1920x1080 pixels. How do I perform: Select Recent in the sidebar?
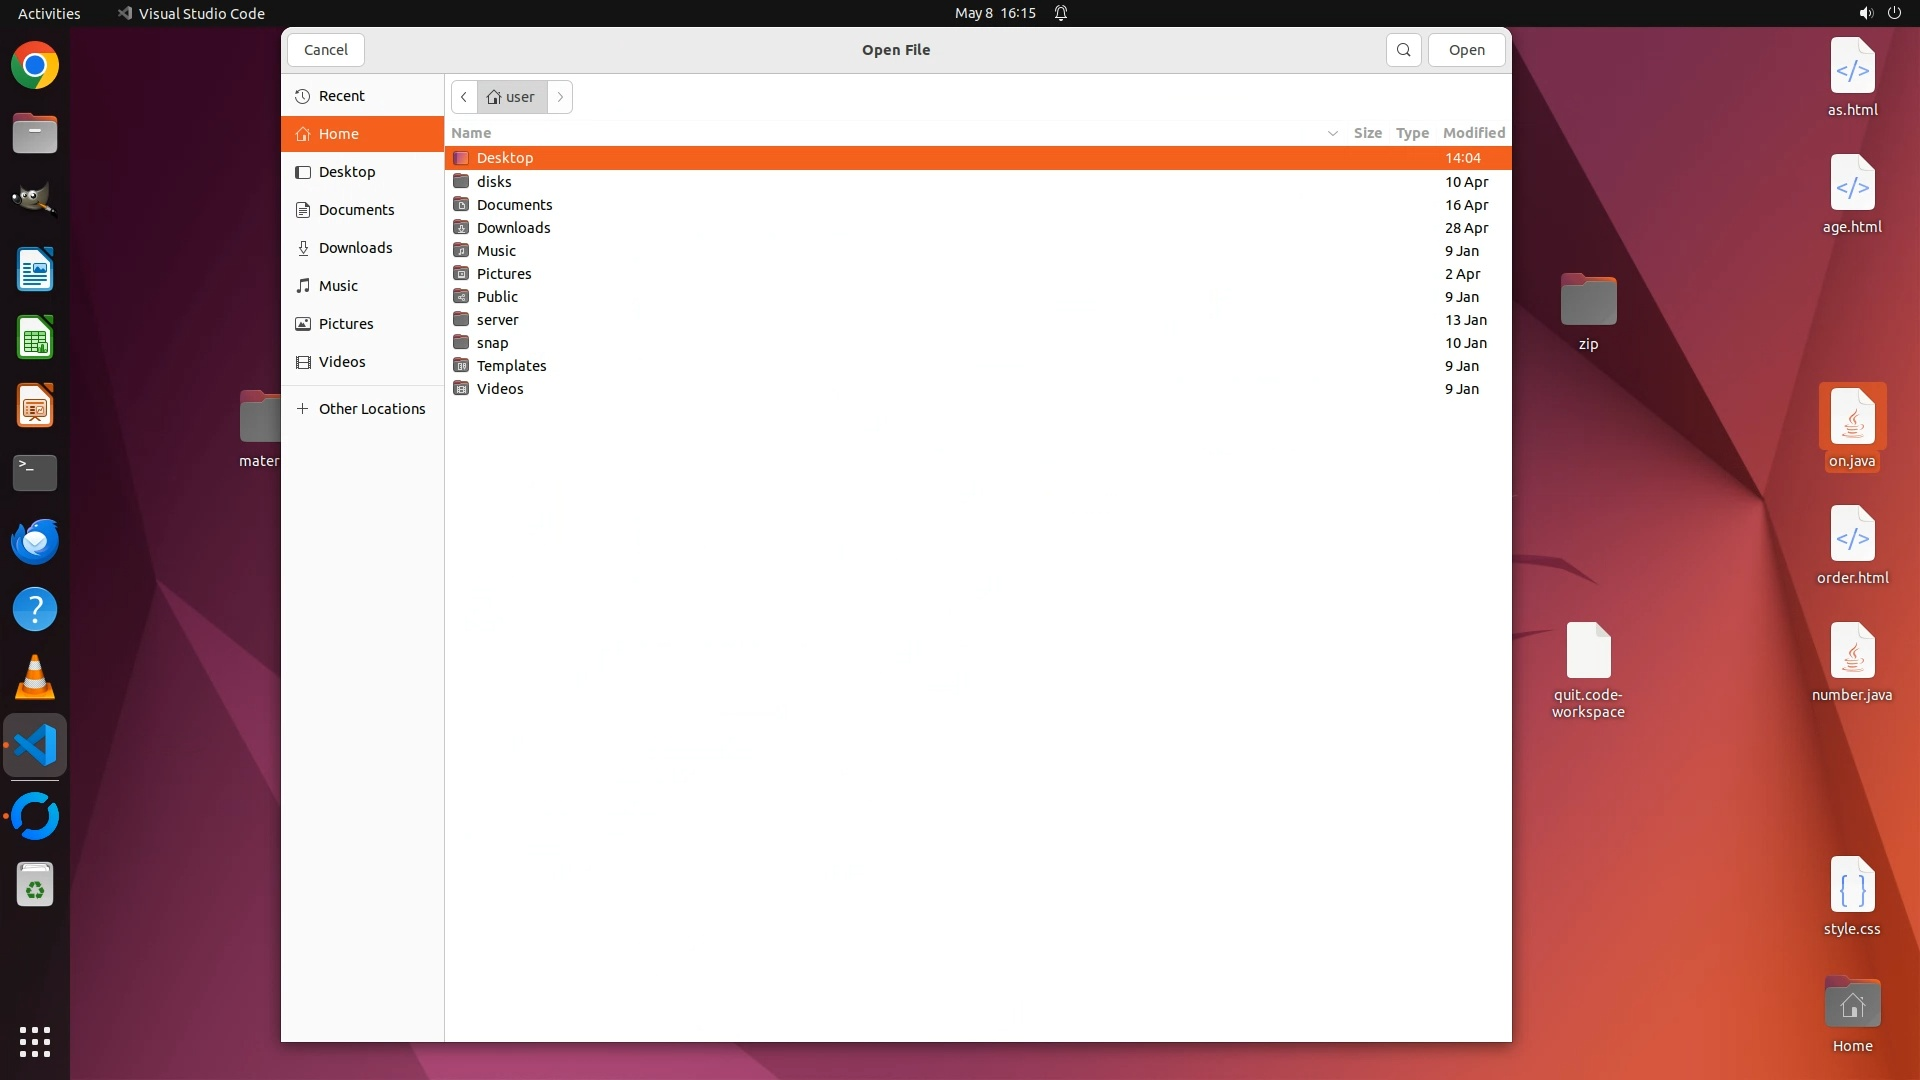tap(341, 96)
